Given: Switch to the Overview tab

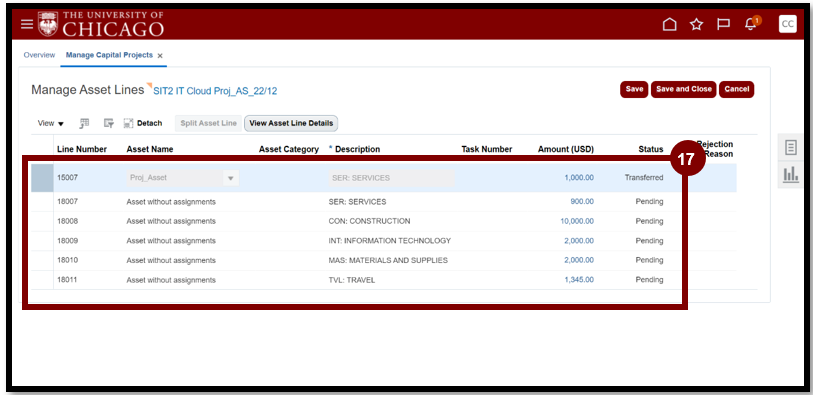Looking at the screenshot, I should (x=39, y=55).
